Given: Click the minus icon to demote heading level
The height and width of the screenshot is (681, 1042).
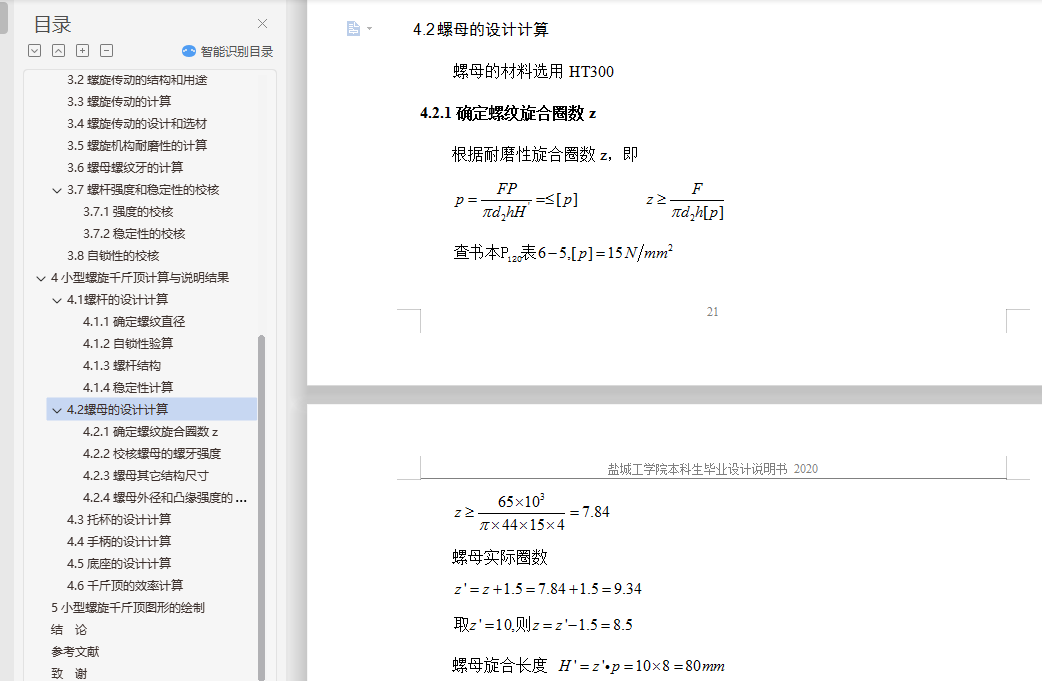Looking at the screenshot, I should [x=106, y=50].
